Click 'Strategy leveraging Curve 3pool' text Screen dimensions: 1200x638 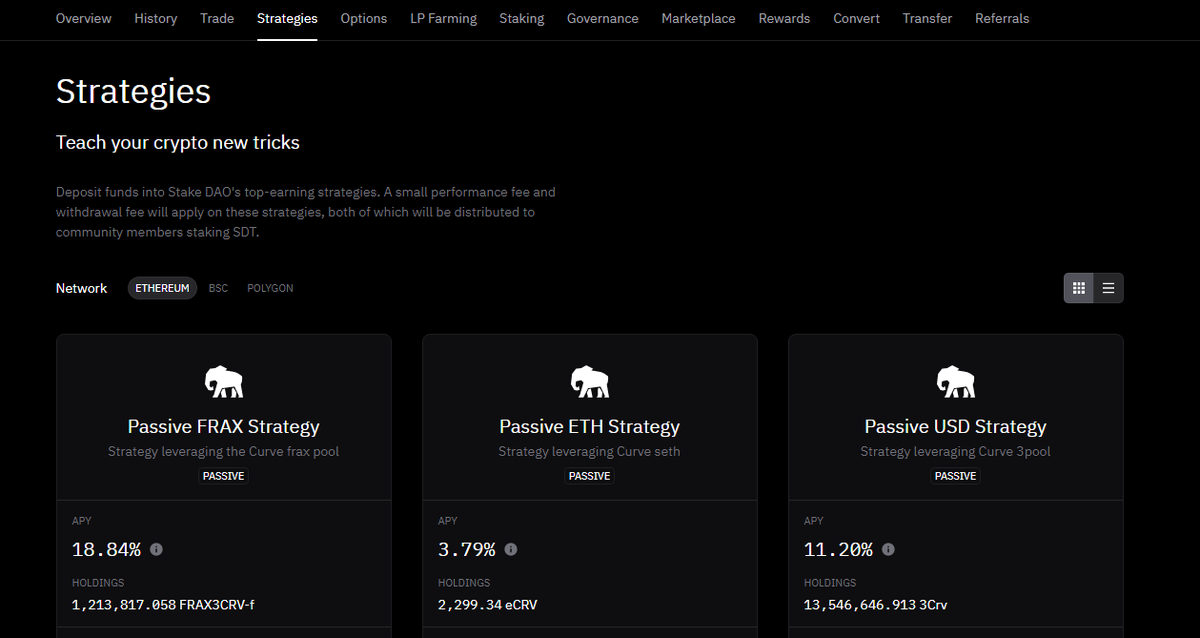pos(956,452)
